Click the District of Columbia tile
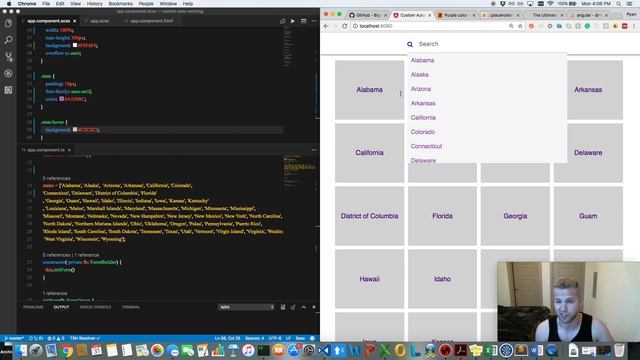 click(369, 216)
